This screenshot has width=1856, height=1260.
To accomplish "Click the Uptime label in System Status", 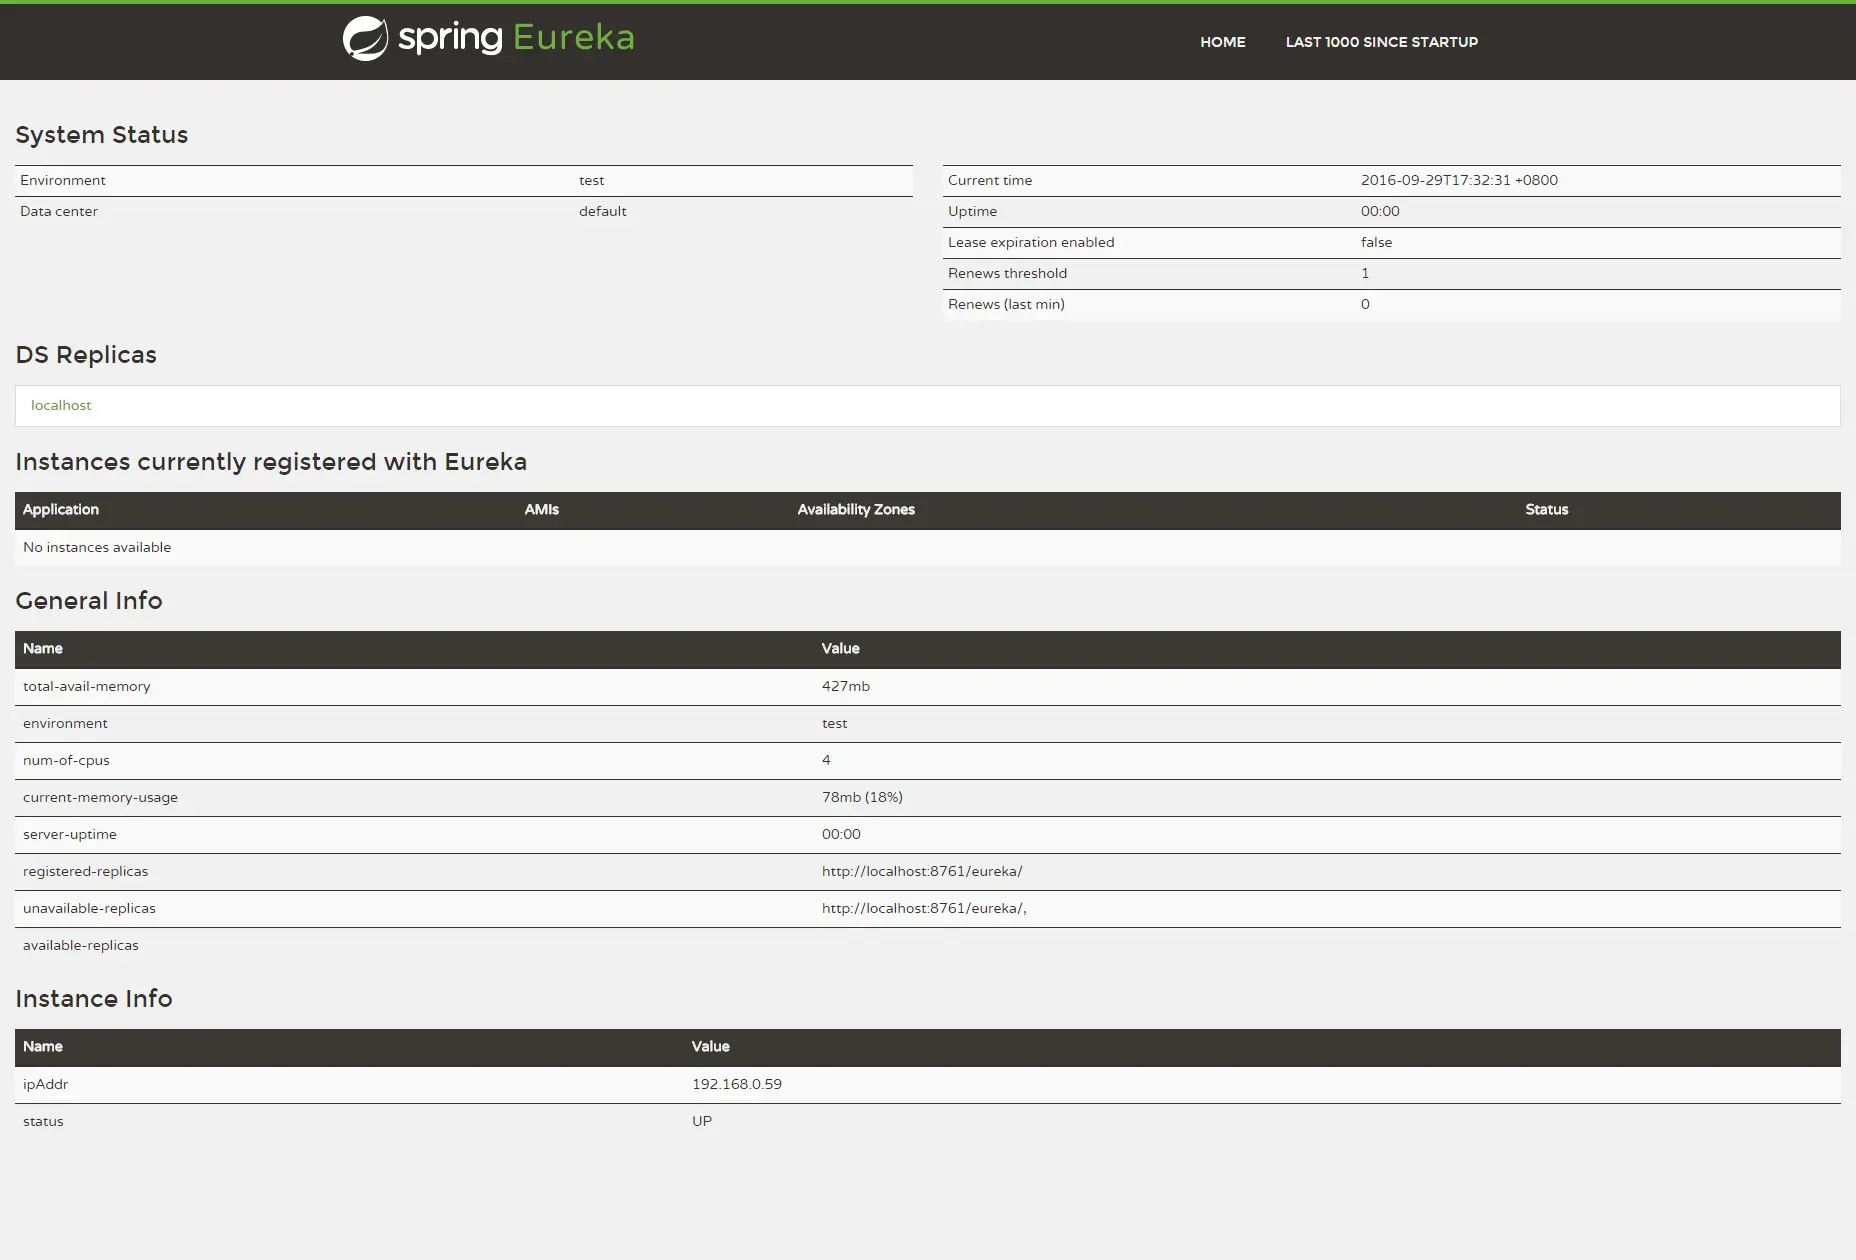I will point(972,211).
